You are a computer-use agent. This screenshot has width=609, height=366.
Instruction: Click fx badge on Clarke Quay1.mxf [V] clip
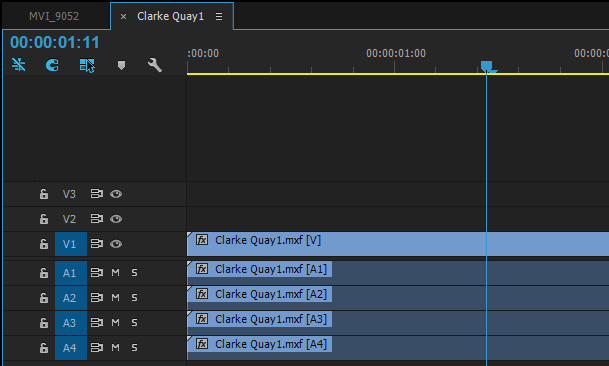coord(202,240)
